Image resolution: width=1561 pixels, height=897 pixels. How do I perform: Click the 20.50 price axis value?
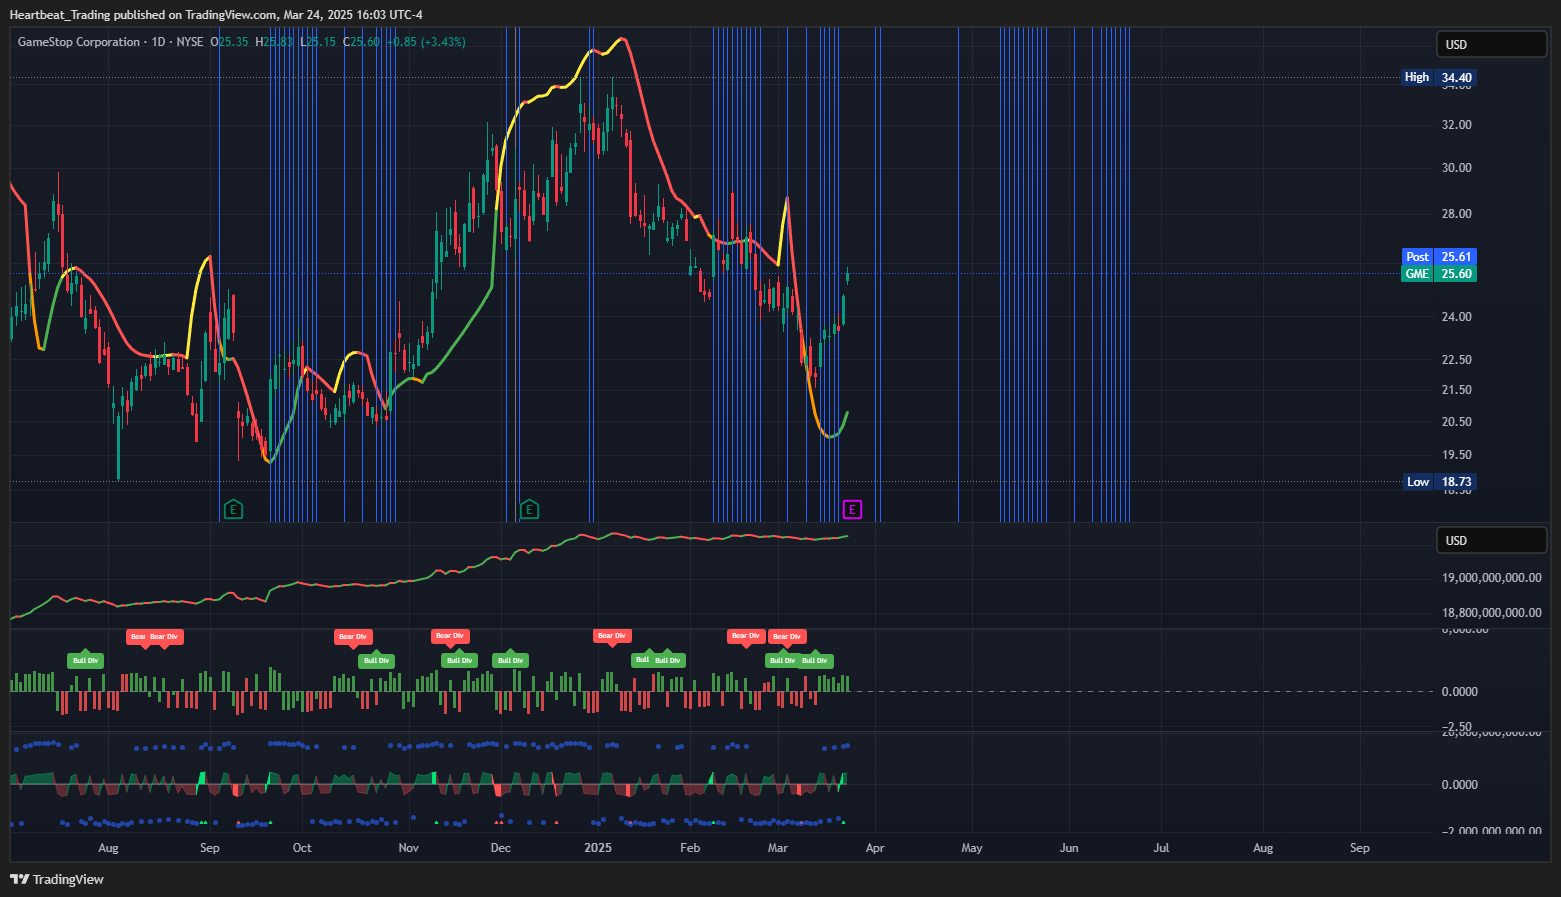[1456, 422]
